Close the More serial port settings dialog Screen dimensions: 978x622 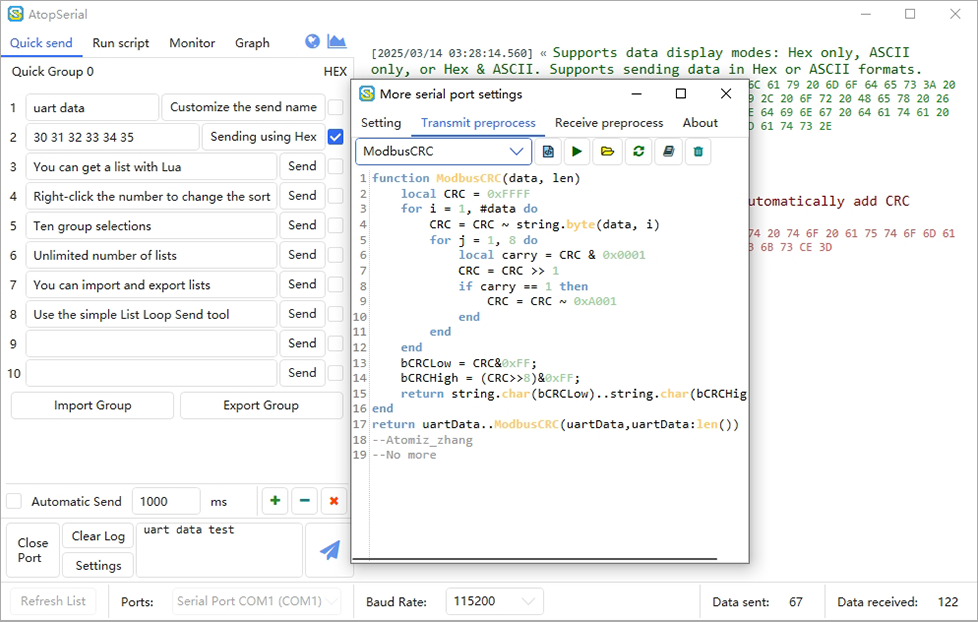click(x=725, y=94)
